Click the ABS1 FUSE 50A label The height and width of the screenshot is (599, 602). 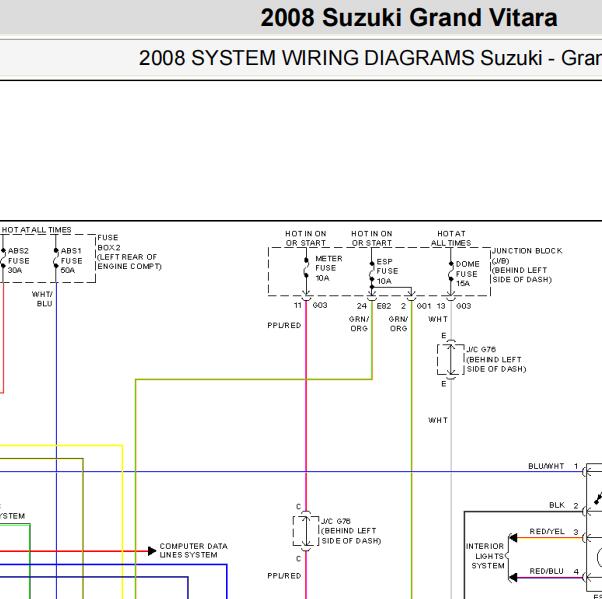pyautogui.click(x=71, y=261)
